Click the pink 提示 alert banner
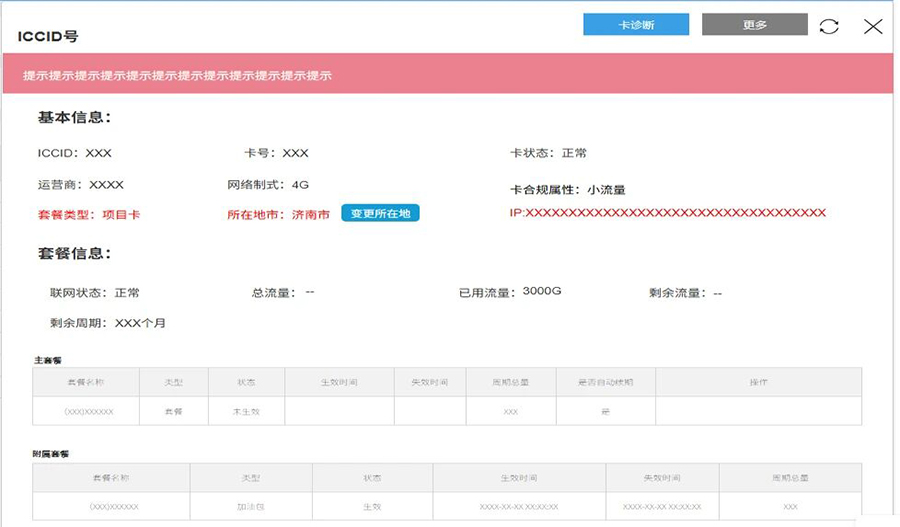This screenshot has height=527, width=900. point(448,73)
